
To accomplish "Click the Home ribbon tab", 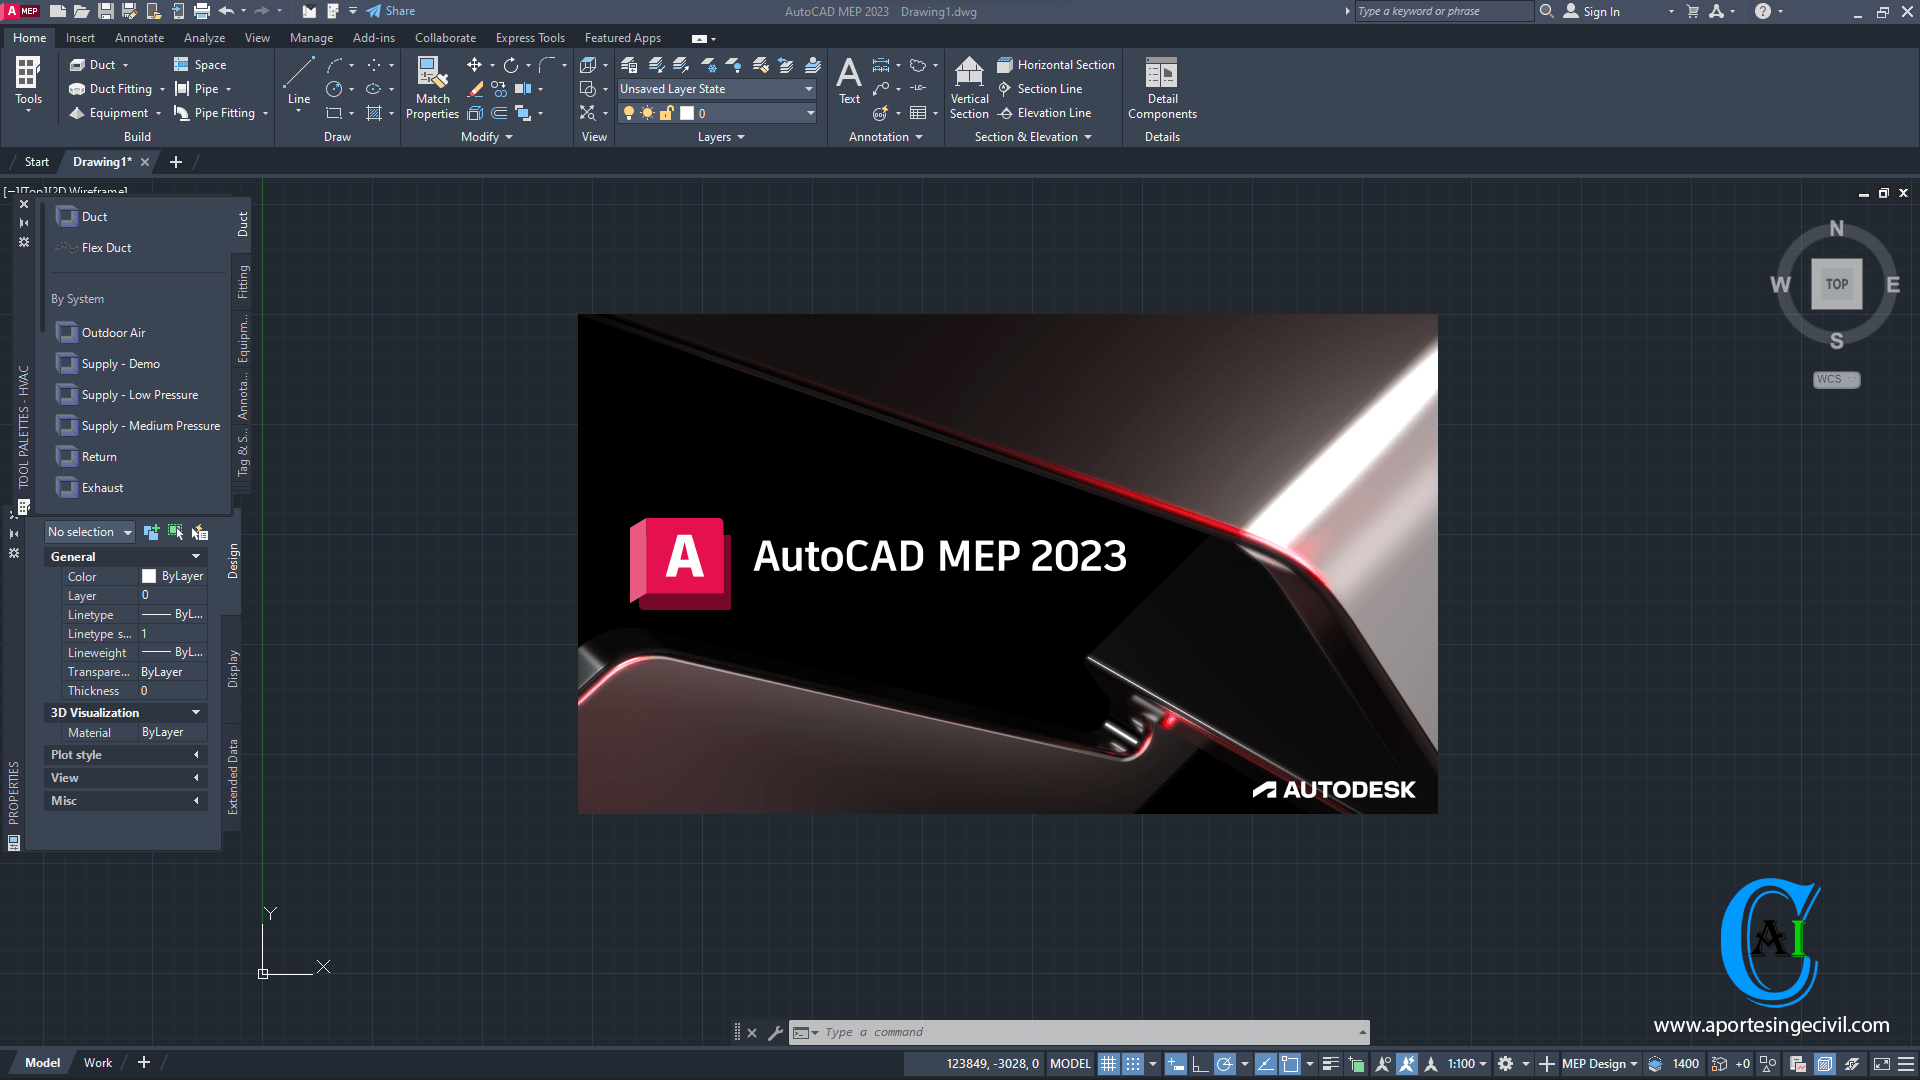I will point(28,37).
